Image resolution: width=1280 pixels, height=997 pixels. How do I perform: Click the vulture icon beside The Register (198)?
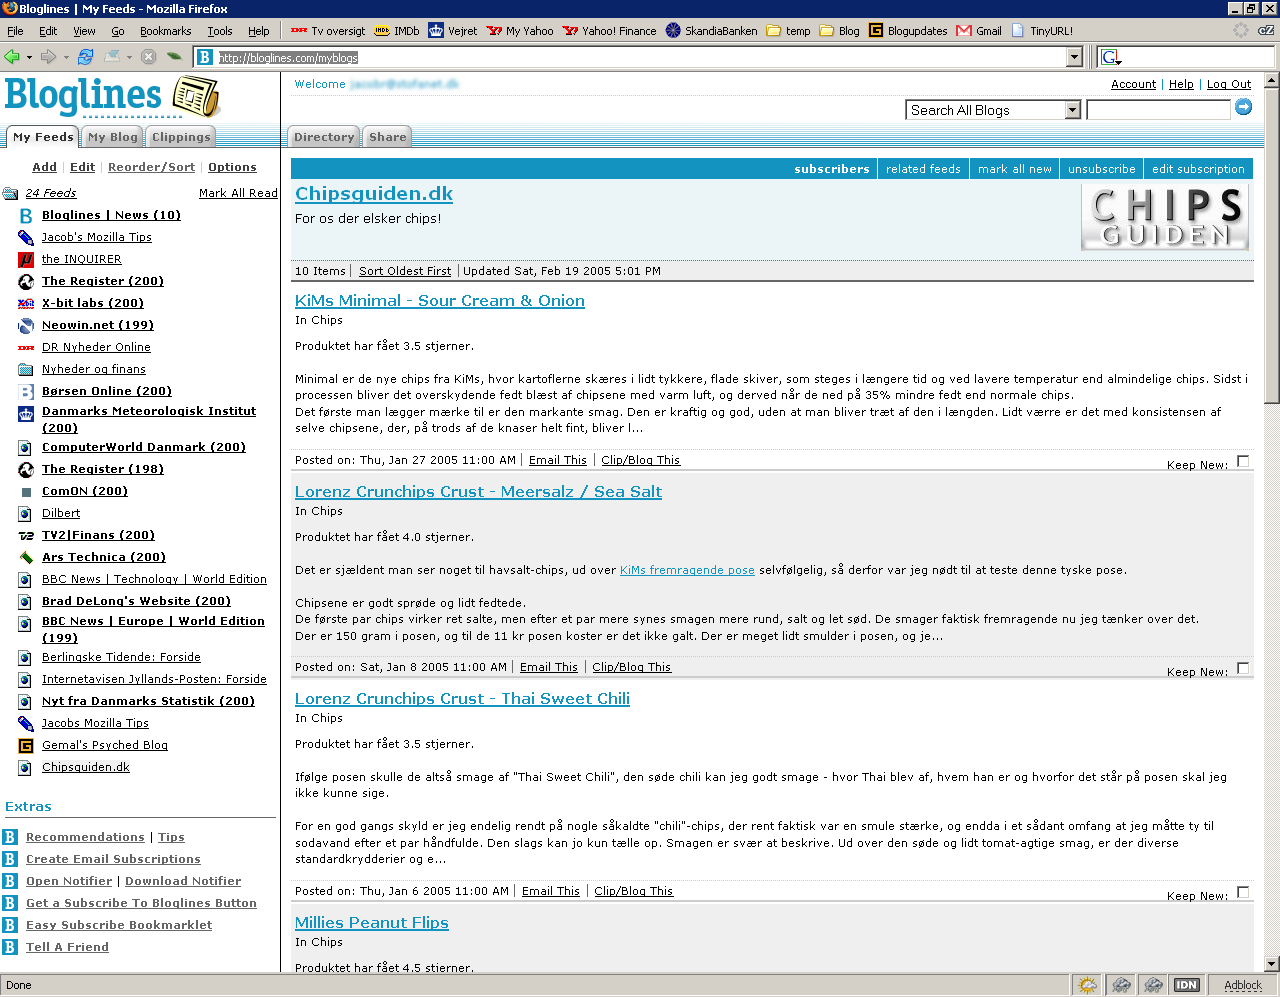click(x=26, y=469)
